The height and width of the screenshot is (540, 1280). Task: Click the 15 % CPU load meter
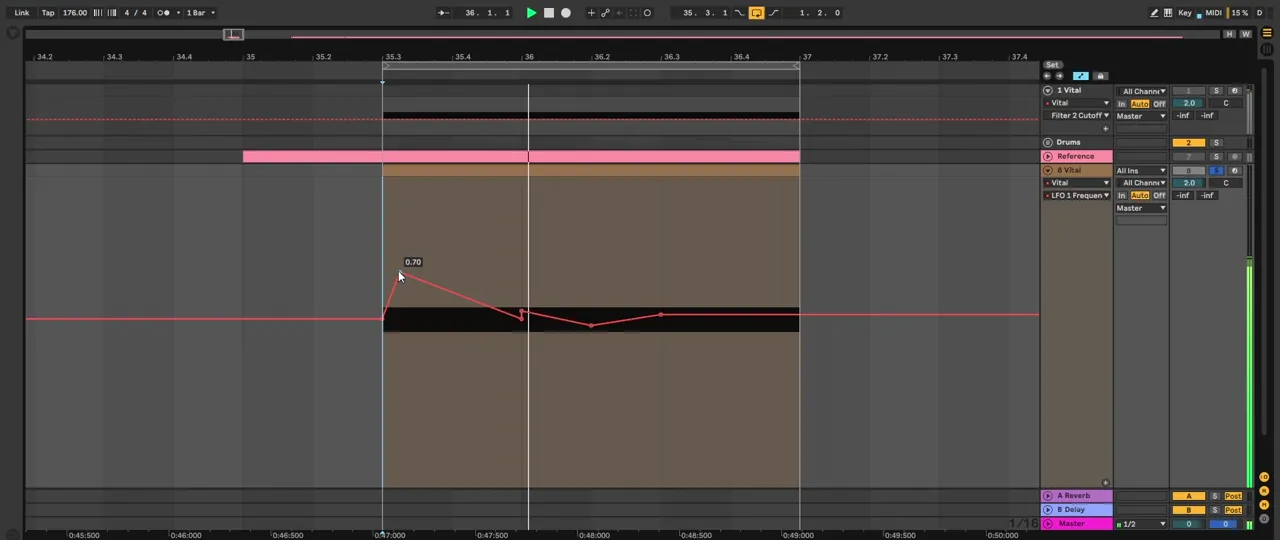[1239, 13]
